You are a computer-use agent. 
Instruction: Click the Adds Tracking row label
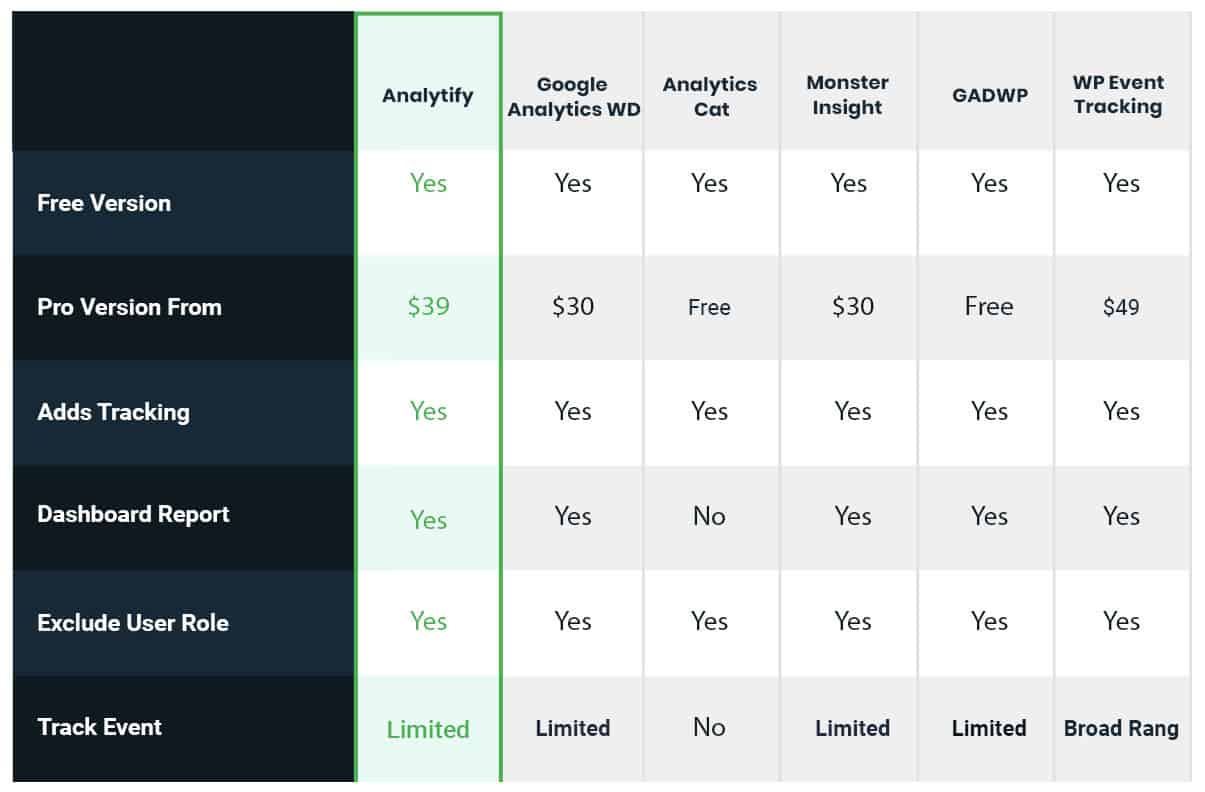(x=113, y=412)
